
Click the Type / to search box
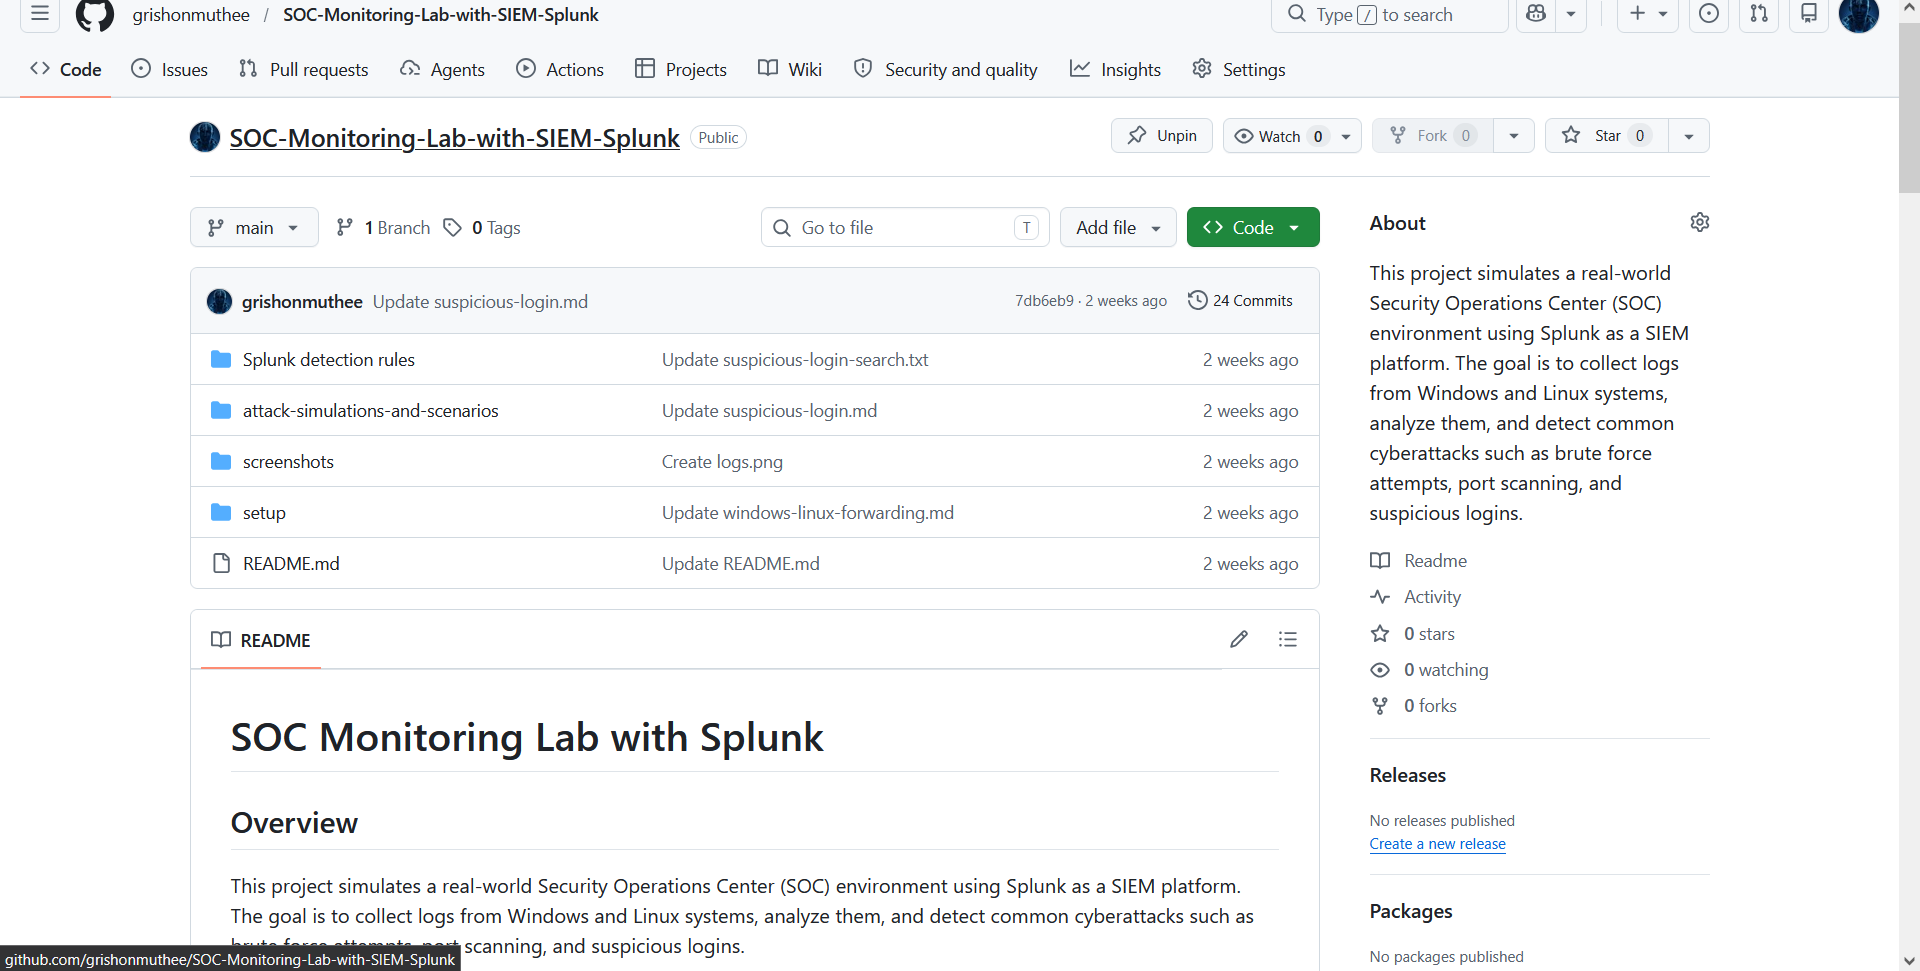[x=1389, y=14]
